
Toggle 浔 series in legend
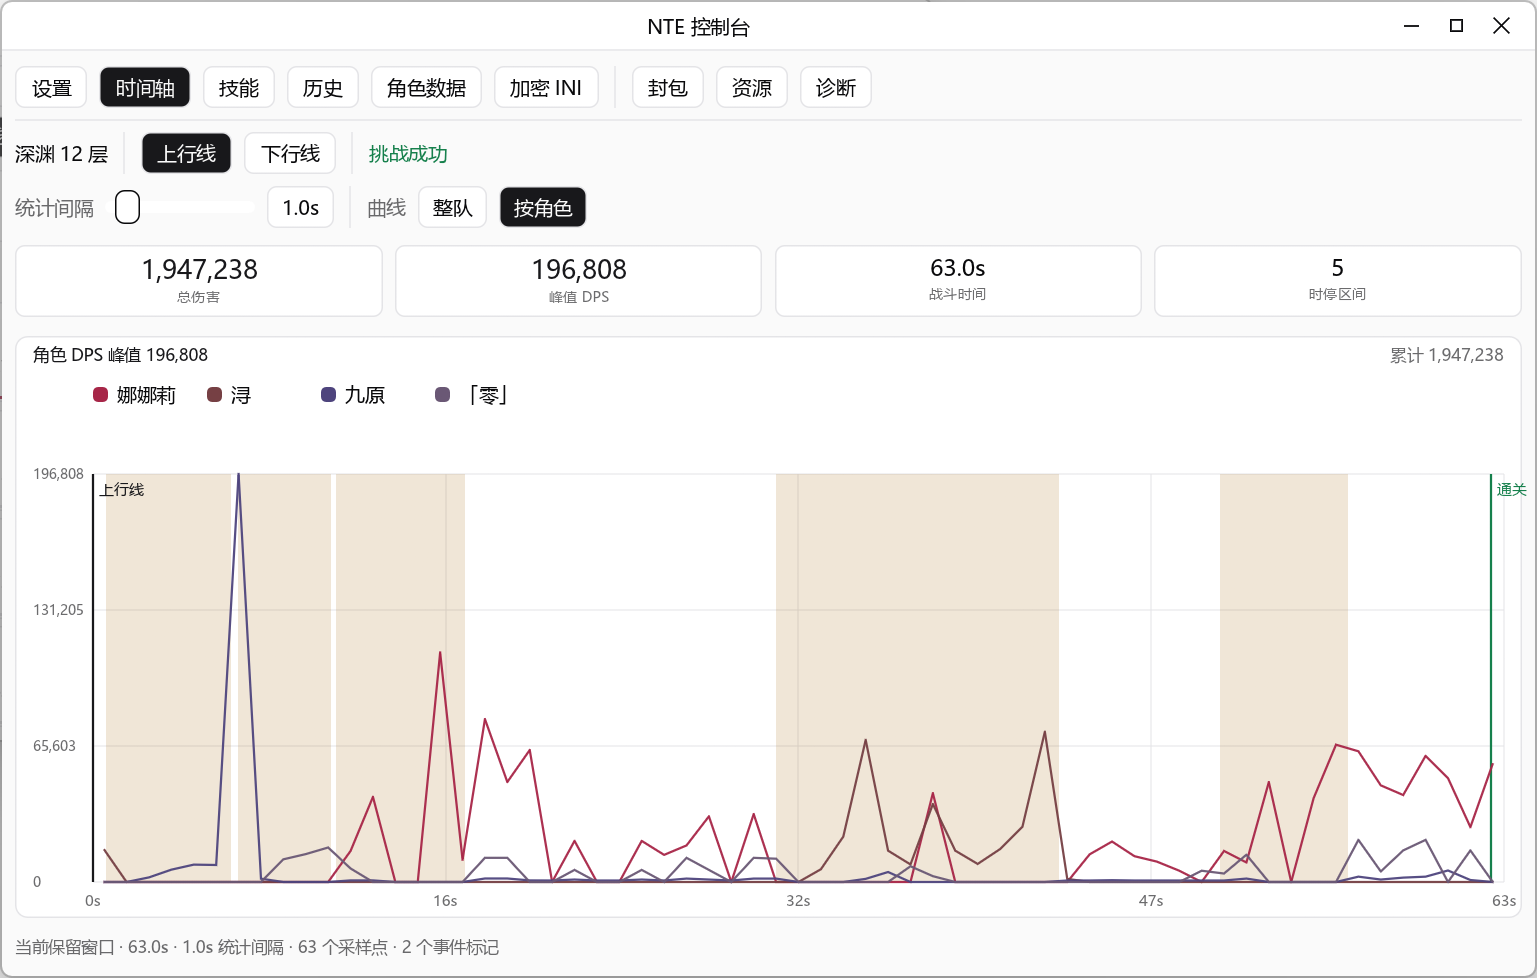pos(229,395)
